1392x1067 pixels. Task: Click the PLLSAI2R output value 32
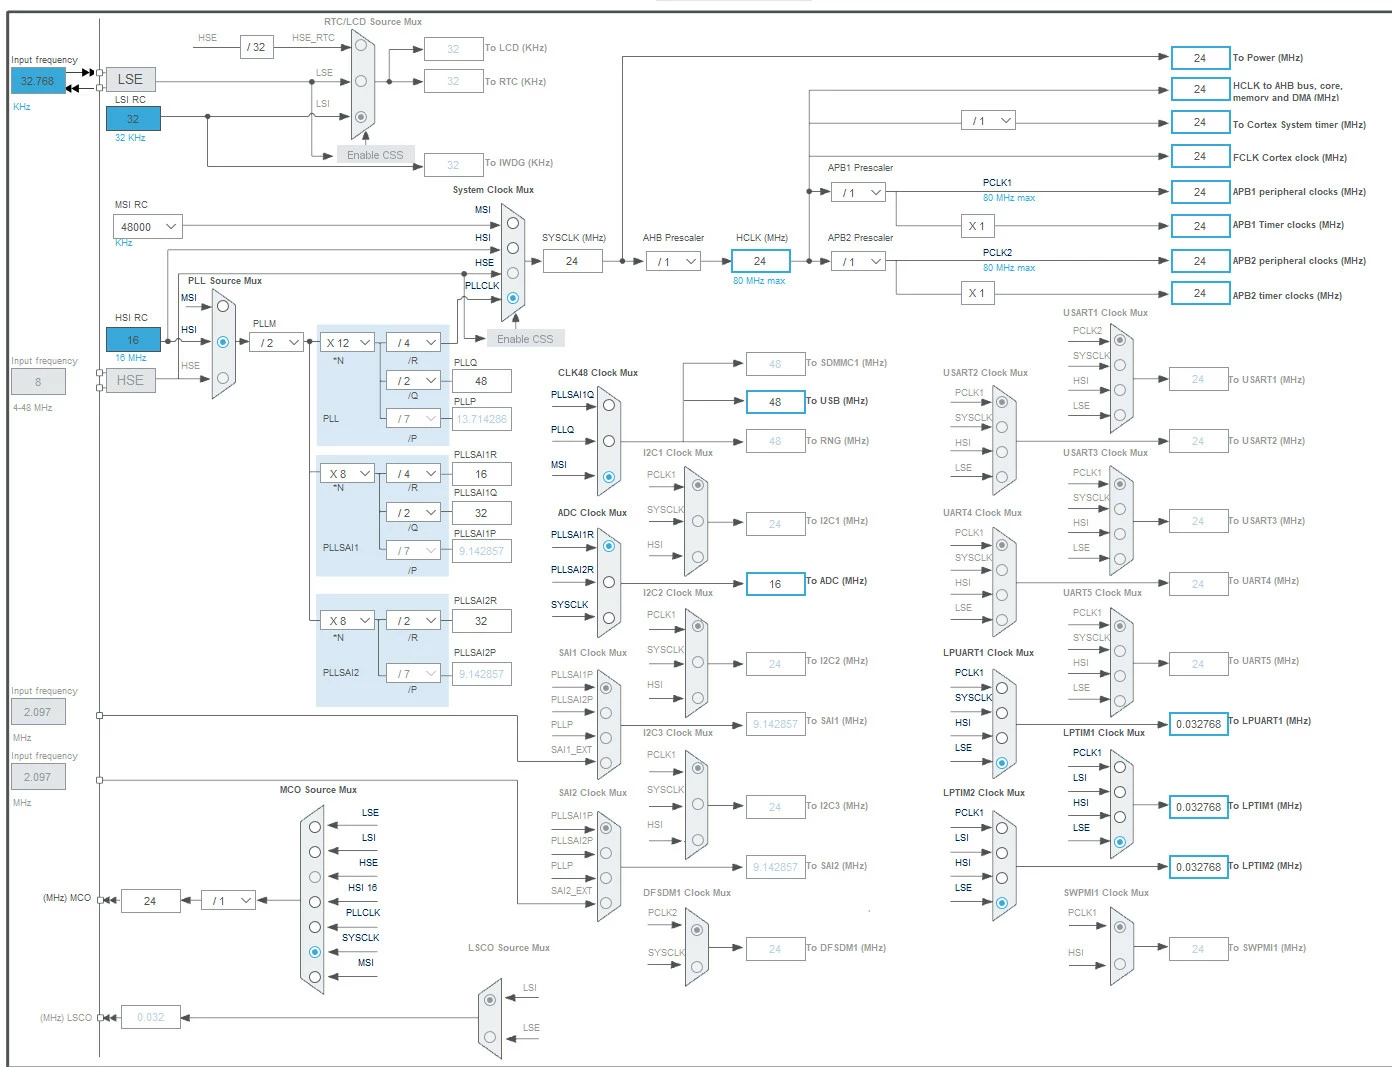click(481, 621)
